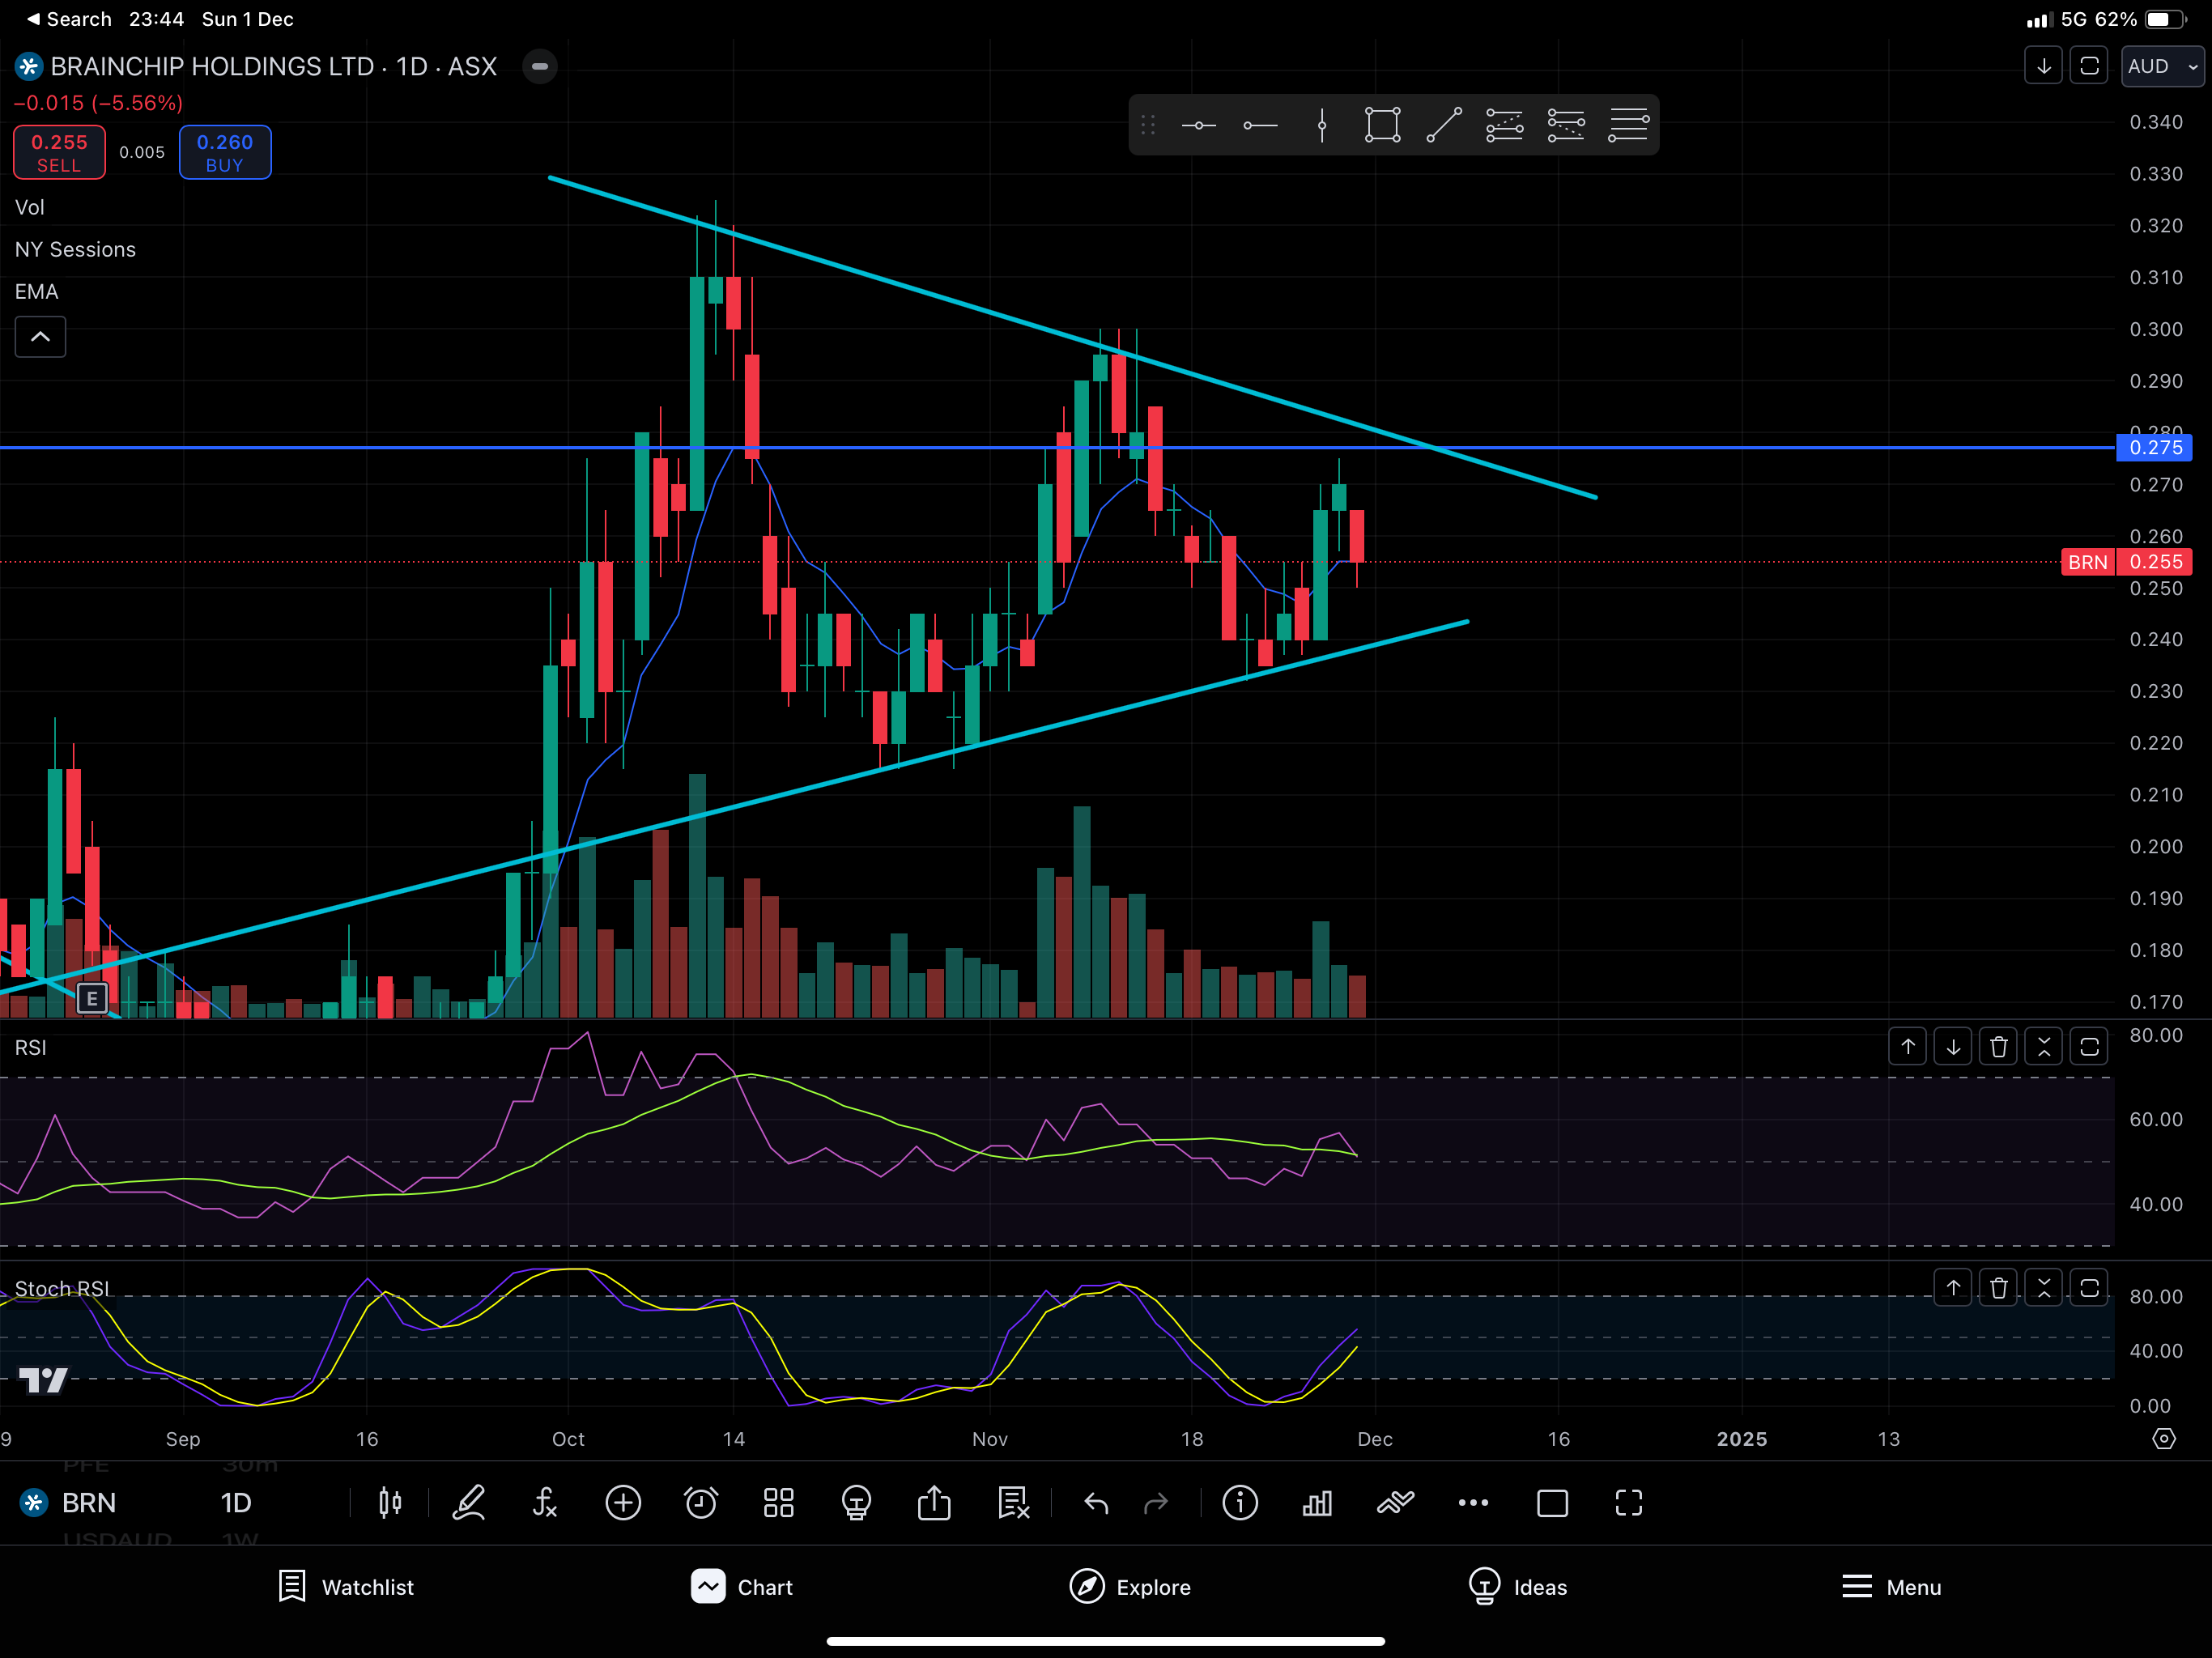
Task: Move RSI pane up
Action: tap(1908, 1047)
